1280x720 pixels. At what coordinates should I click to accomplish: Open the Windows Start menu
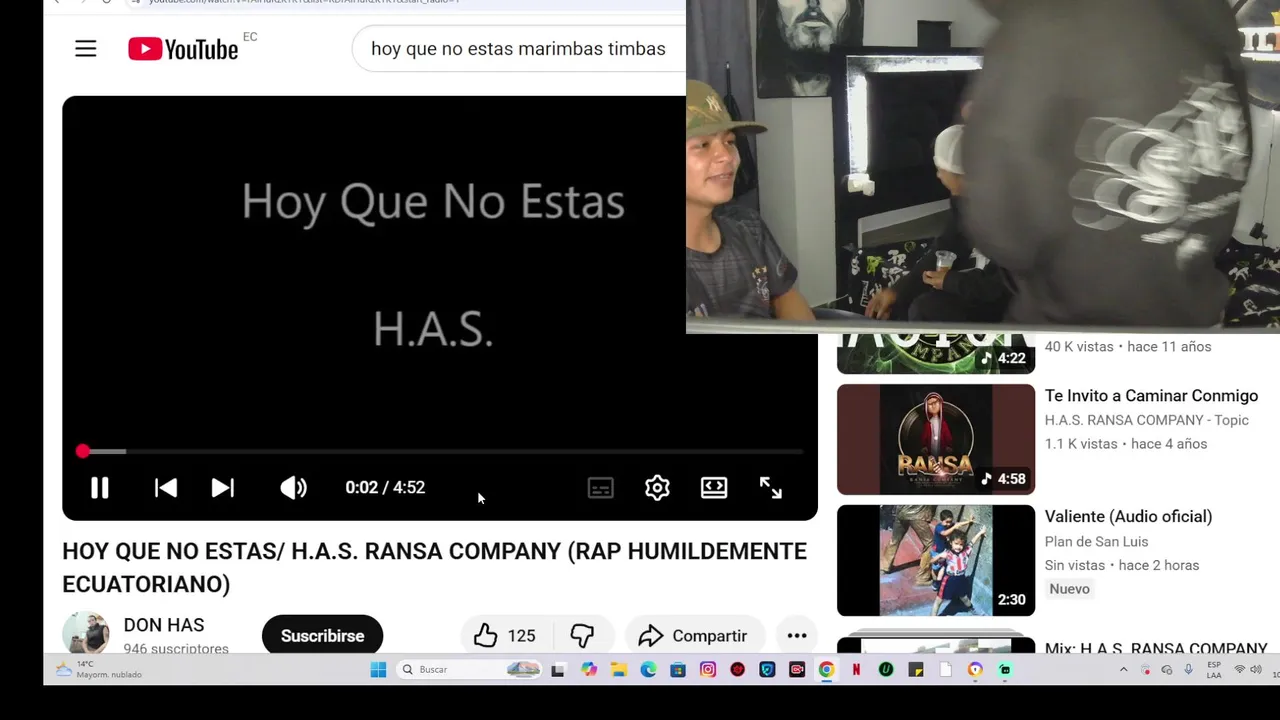pos(378,670)
